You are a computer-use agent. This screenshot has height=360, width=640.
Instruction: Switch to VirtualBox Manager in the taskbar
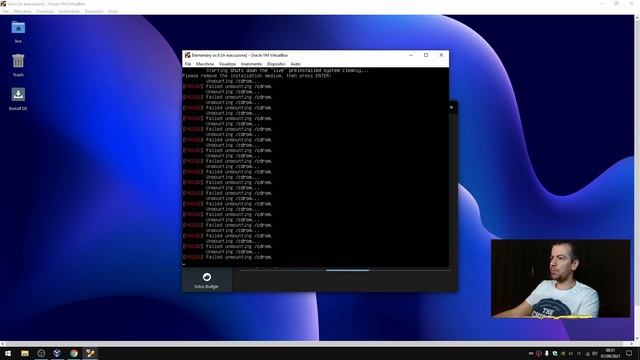(57, 353)
